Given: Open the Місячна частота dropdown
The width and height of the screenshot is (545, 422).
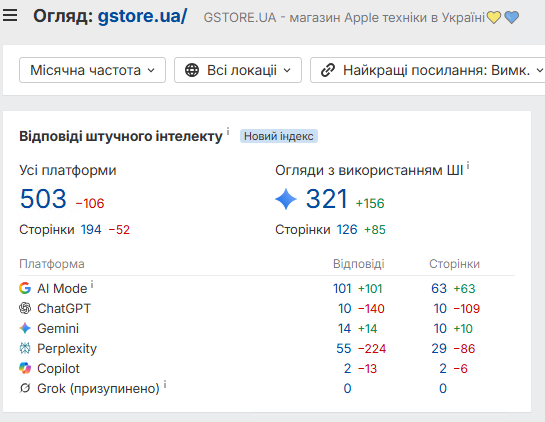Looking at the screenshot, I should click(x=92, y=70).
